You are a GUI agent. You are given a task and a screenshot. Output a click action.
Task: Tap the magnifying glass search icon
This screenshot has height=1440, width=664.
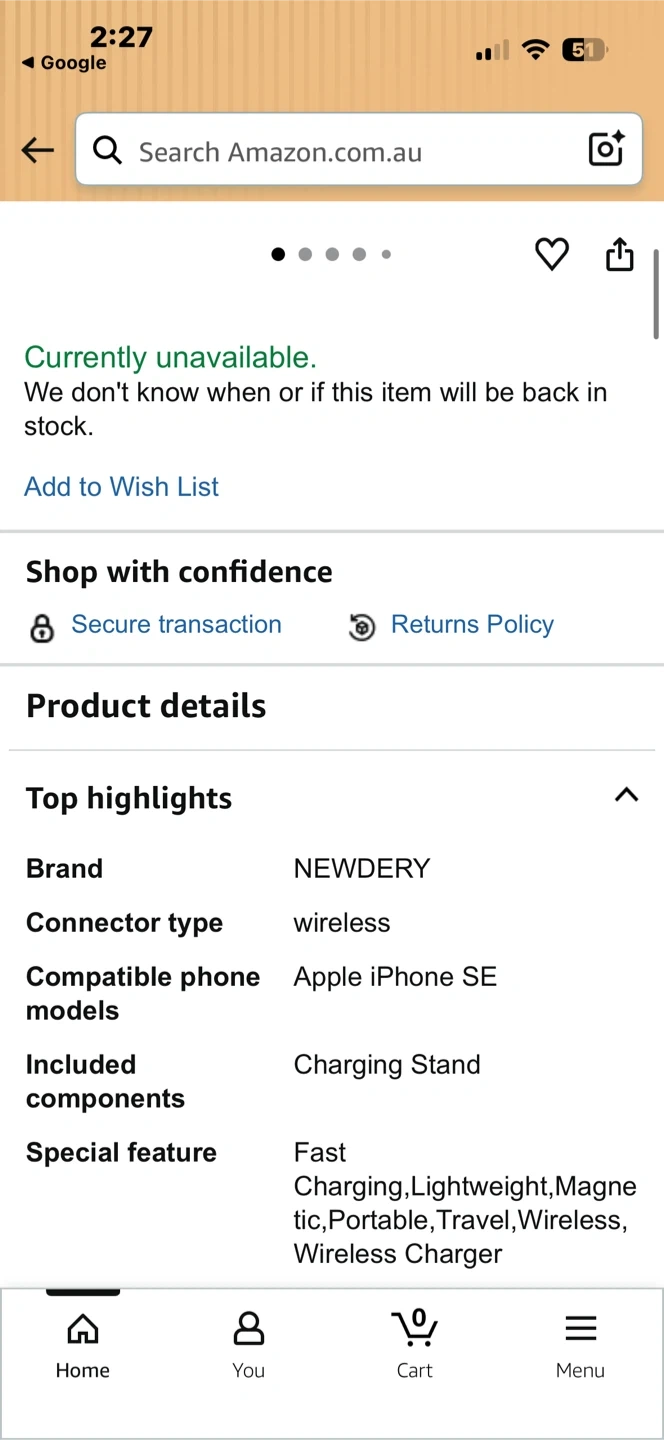tap(107, 151)
